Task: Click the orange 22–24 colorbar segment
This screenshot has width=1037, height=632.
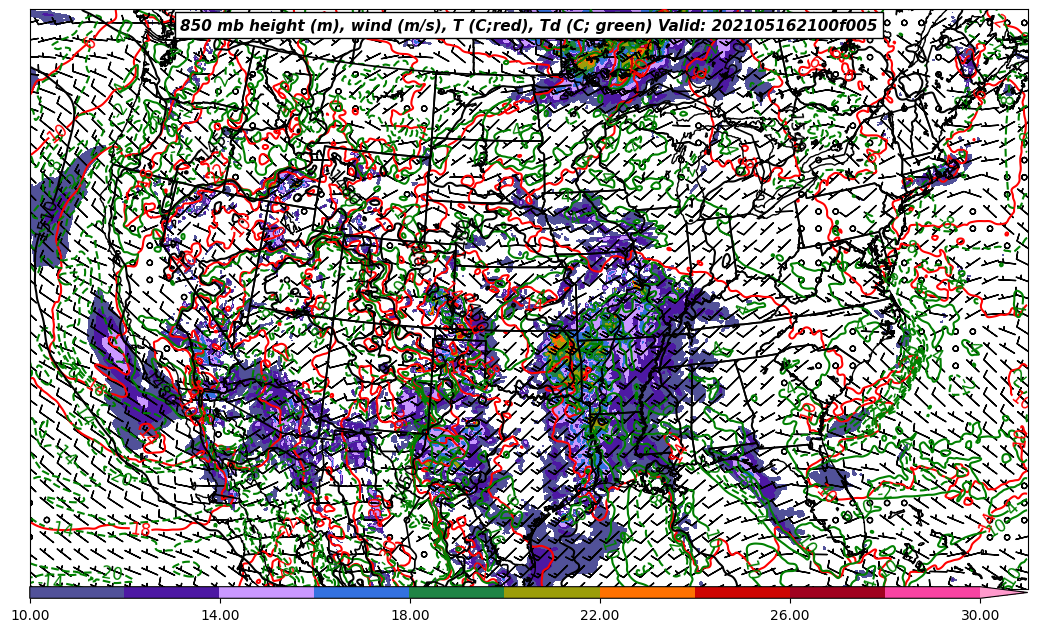Action: (x=647, y=592)
